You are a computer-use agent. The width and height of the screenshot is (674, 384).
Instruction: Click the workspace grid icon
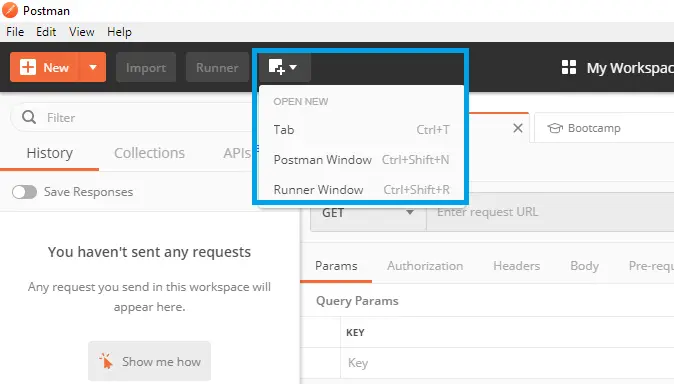coord(569,67)
